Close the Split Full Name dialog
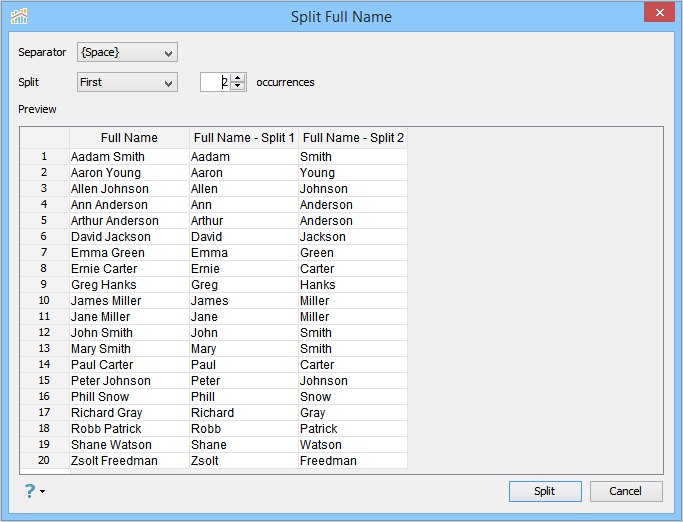Screen dimensions: 683x522 (658, 14)
